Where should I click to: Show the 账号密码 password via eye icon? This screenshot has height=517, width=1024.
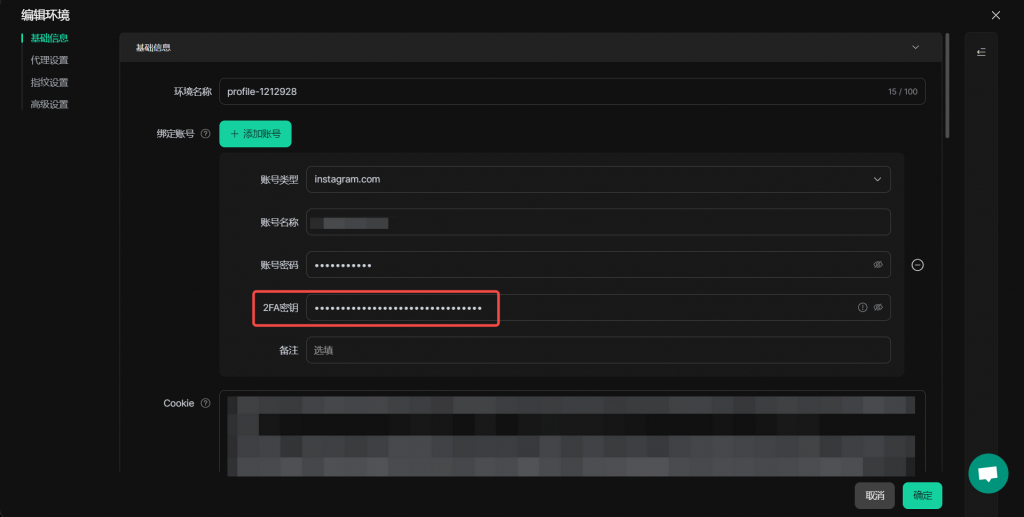pos(878,265)
